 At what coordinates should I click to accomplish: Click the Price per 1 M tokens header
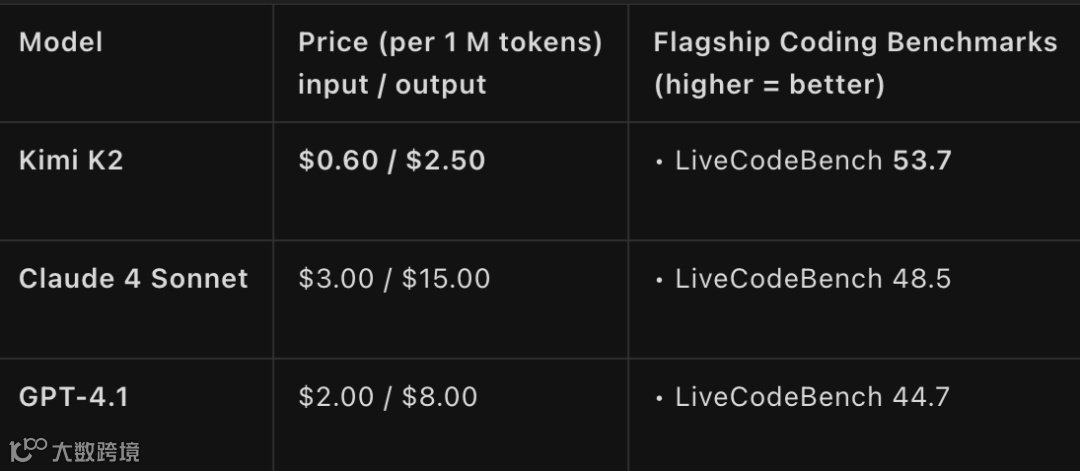(x=450, y=43)
